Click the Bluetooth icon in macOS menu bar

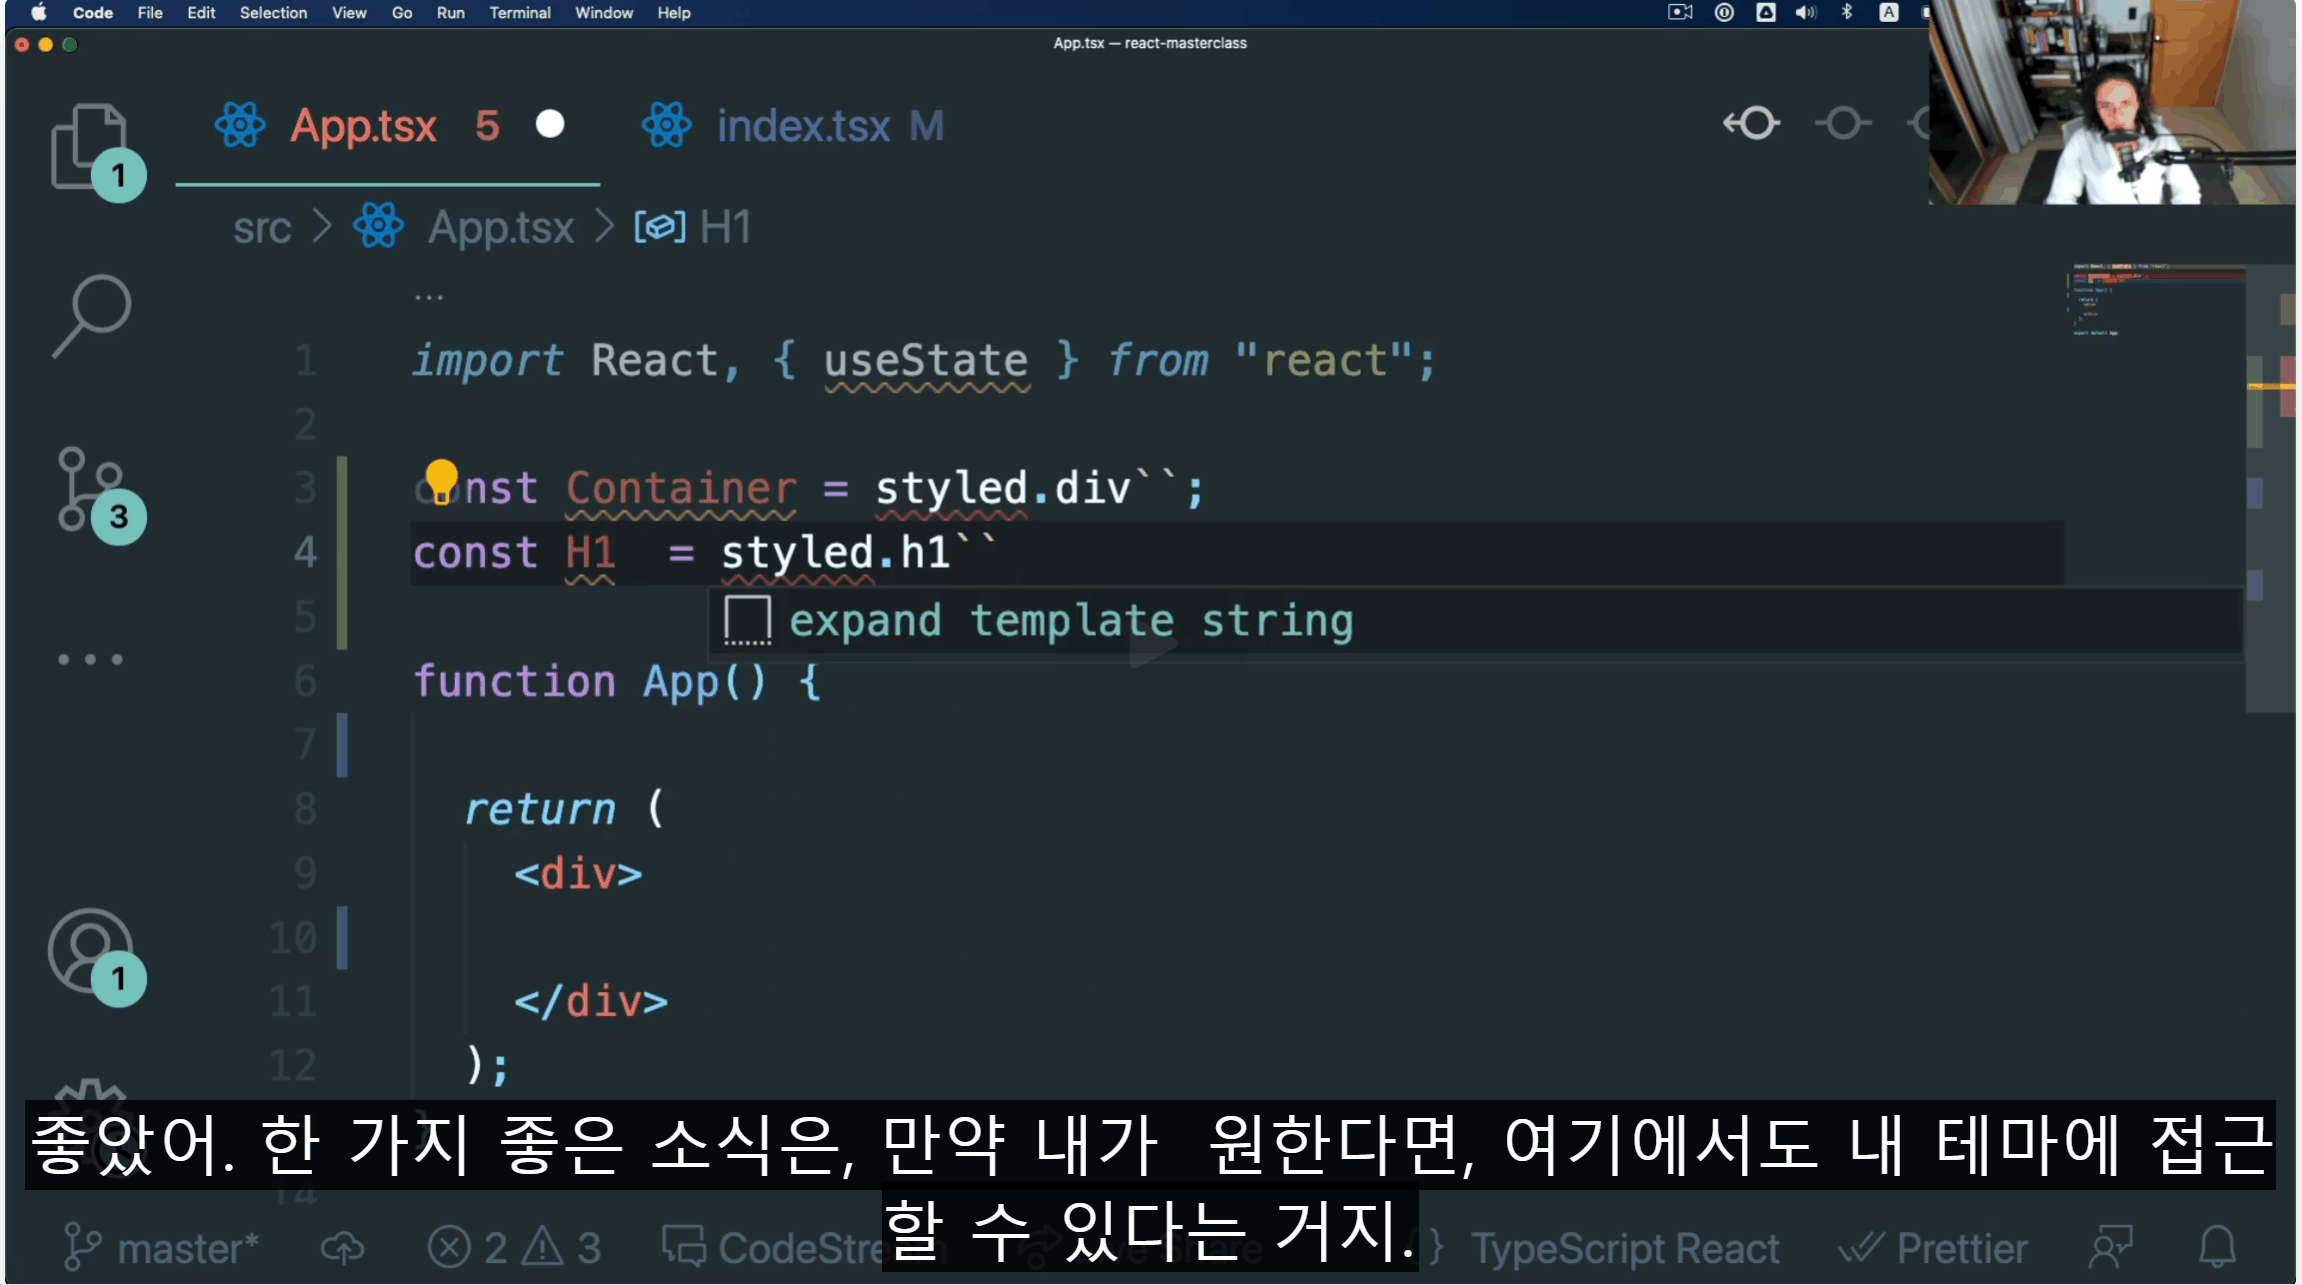1847,13
